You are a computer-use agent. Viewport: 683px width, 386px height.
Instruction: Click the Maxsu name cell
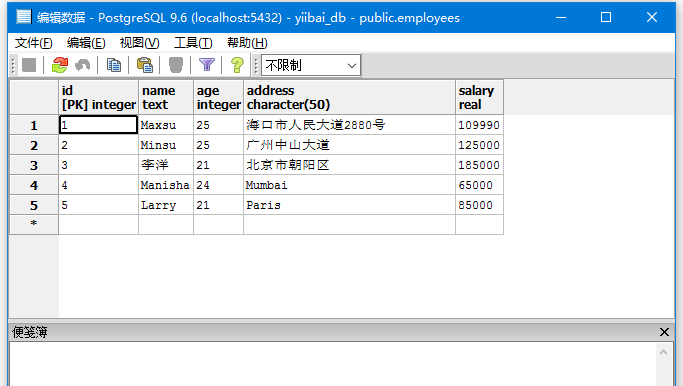(x=166, y=125)
